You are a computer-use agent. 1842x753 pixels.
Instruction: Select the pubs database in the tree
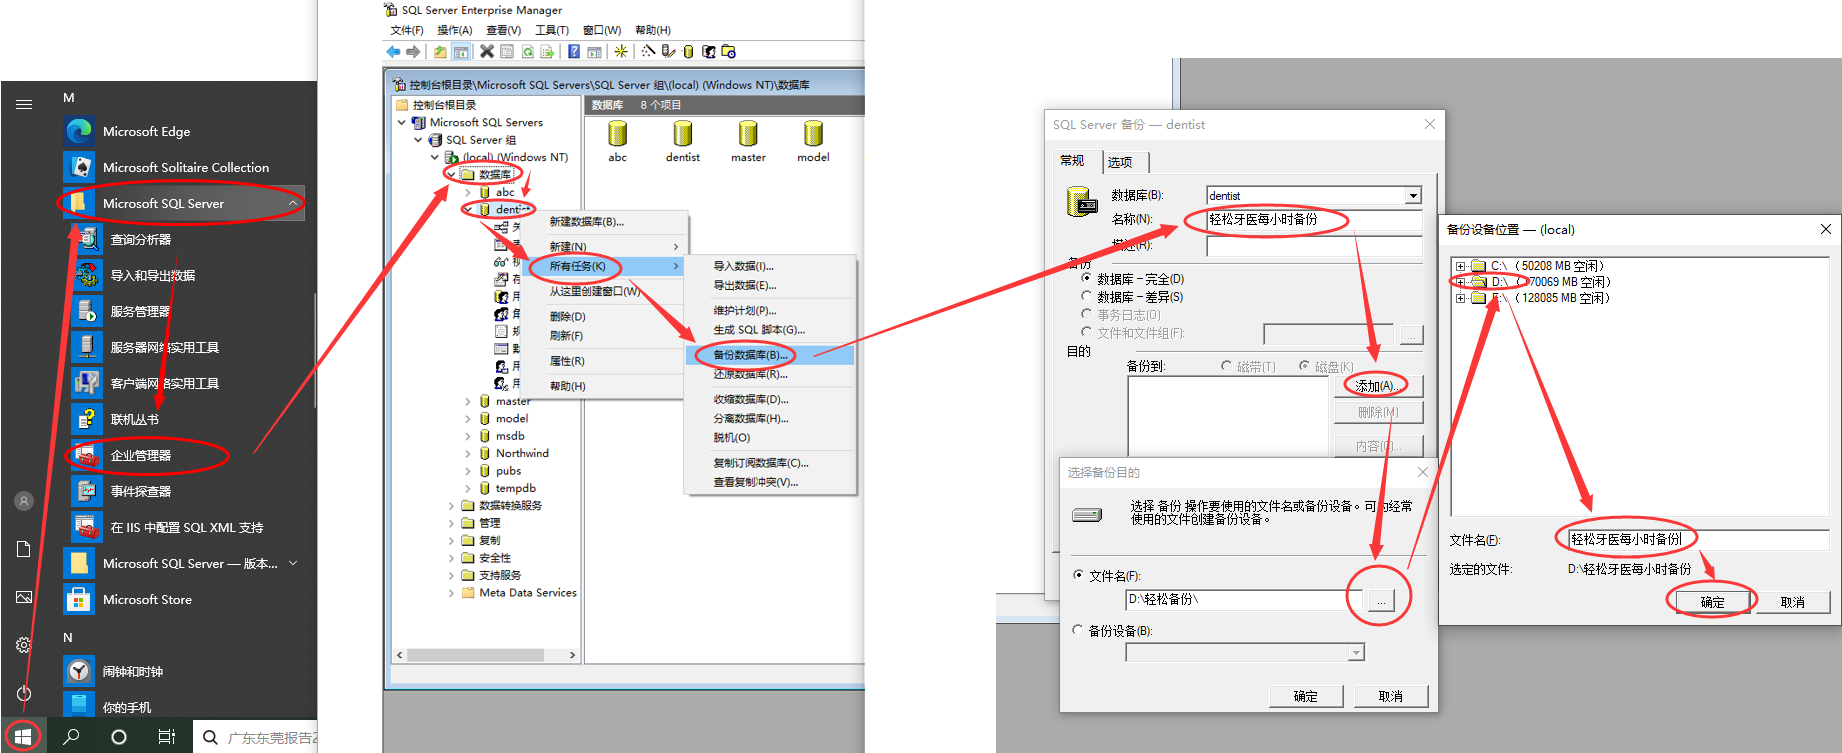[x=508, y=471]
